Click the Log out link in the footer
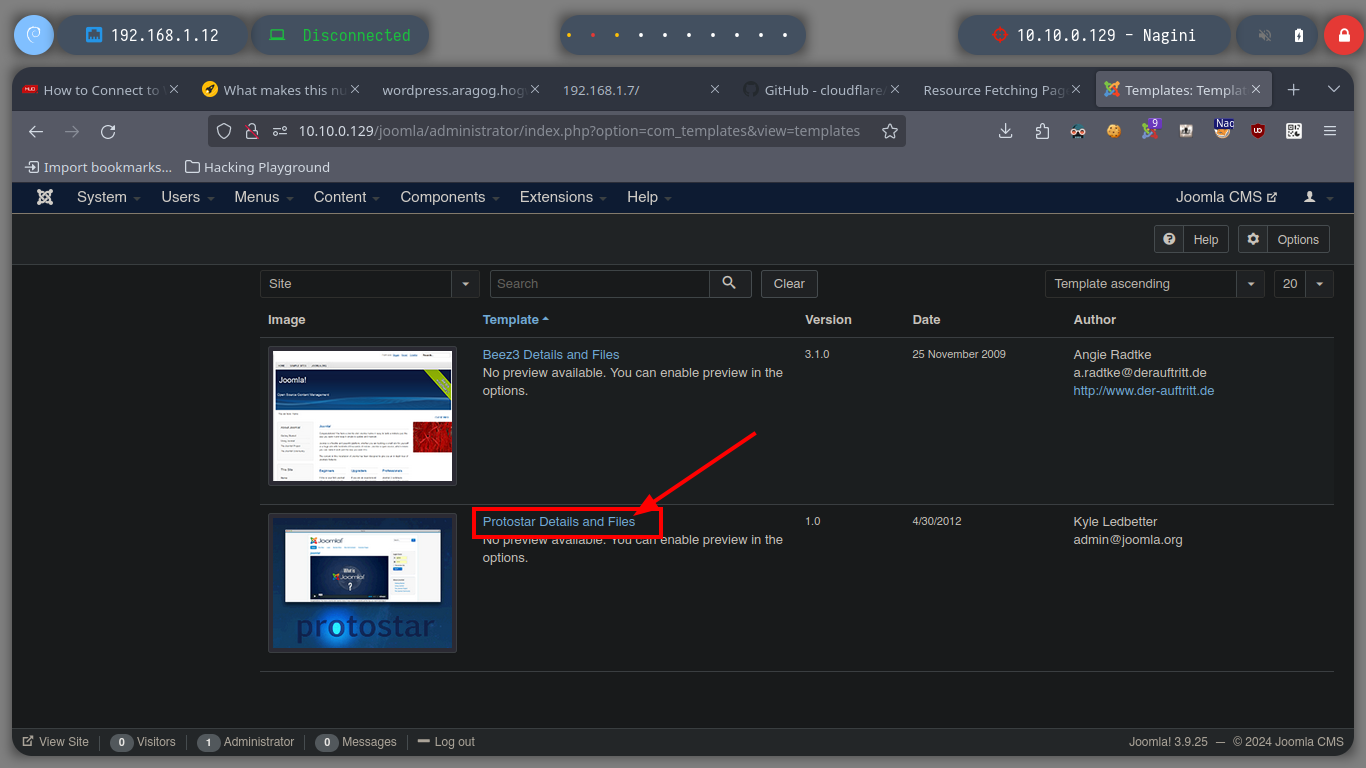The width and height of the screenshot is (1366, 768). [x=446, y=742]
